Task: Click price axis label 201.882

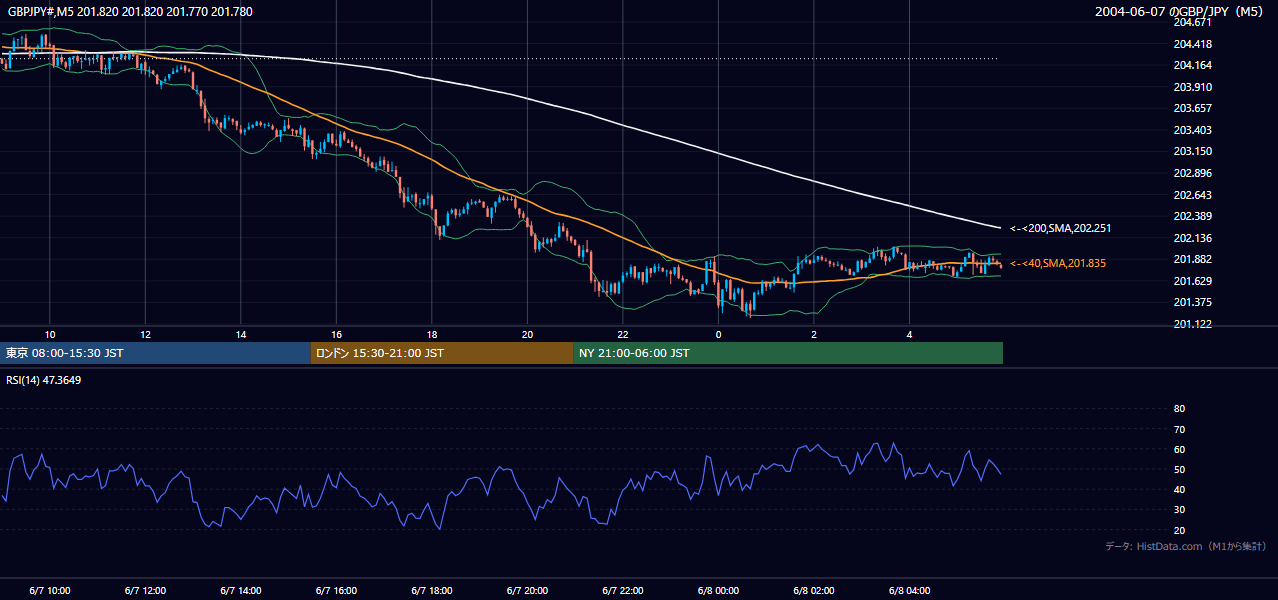Action: pos(1192,259)
